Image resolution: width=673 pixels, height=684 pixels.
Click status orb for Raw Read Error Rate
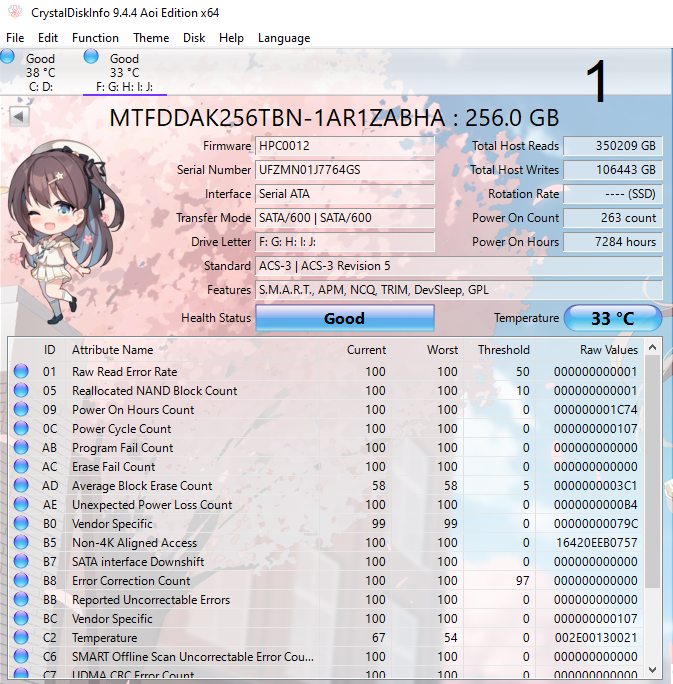tap(21, 372)
